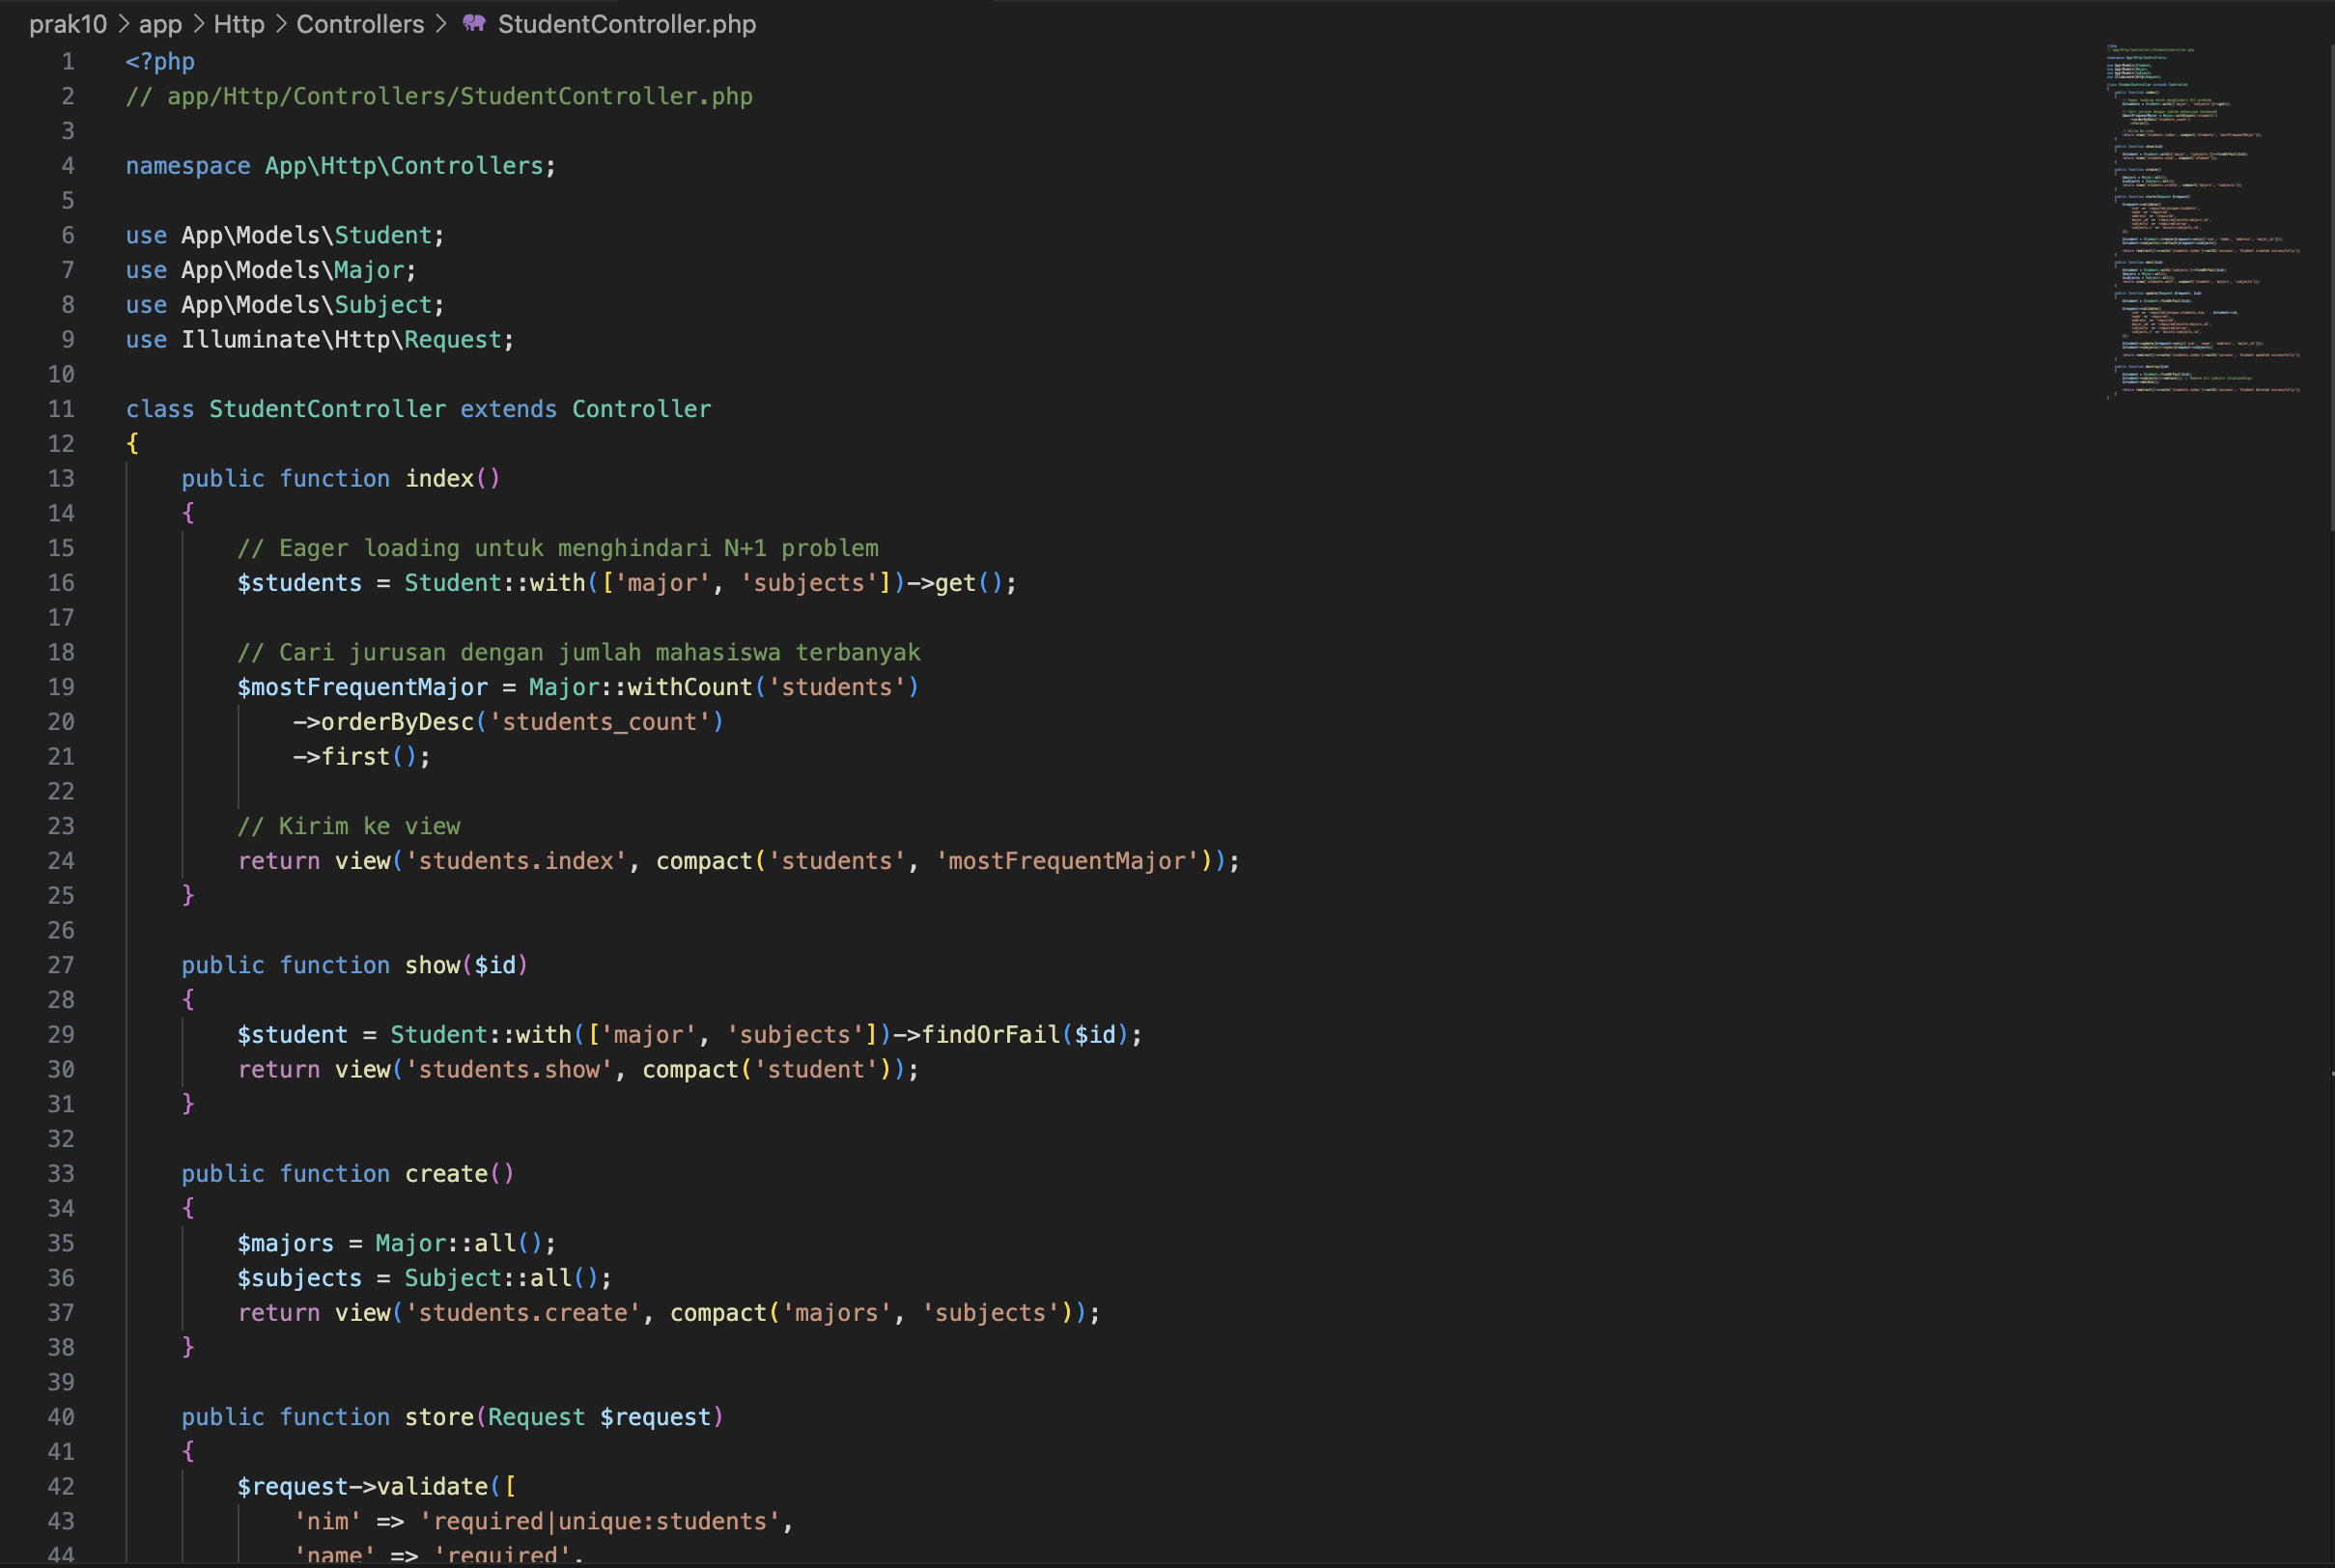Viewport: 2335px width, 1568px height.
Task: Click line number 16 to select the line
Action: [62, 582]
